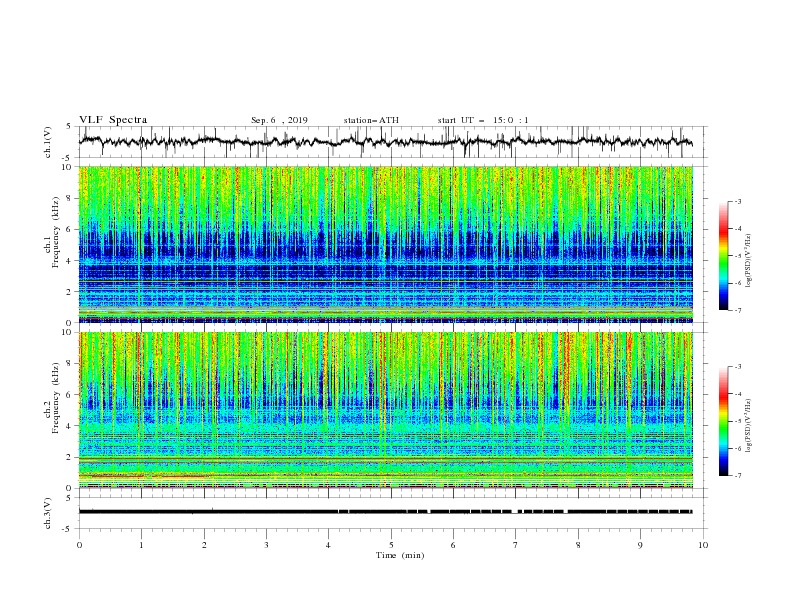Viewport: 792px width, 612px height.
Task: Click the ch.2 colorbar 'log(PSD)(V²/Hz)' label
Action: (748, 425)
